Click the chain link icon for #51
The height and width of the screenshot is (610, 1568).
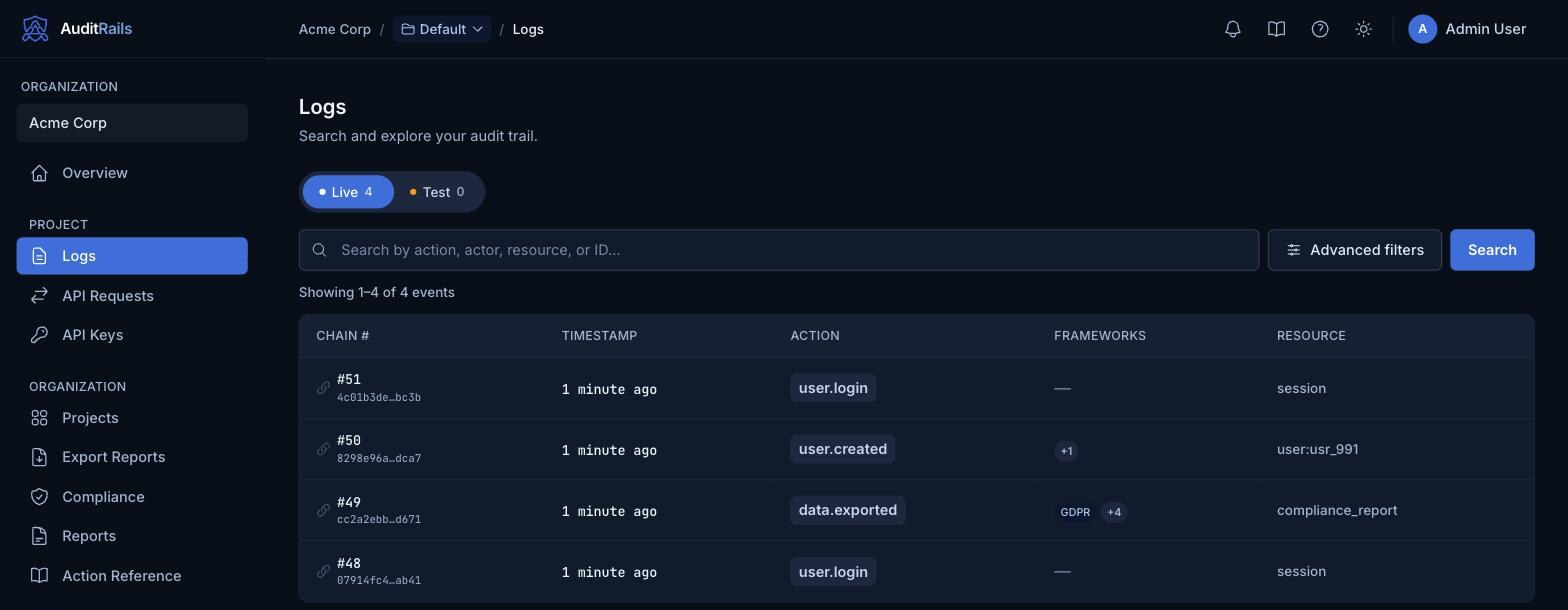(323, 388)
